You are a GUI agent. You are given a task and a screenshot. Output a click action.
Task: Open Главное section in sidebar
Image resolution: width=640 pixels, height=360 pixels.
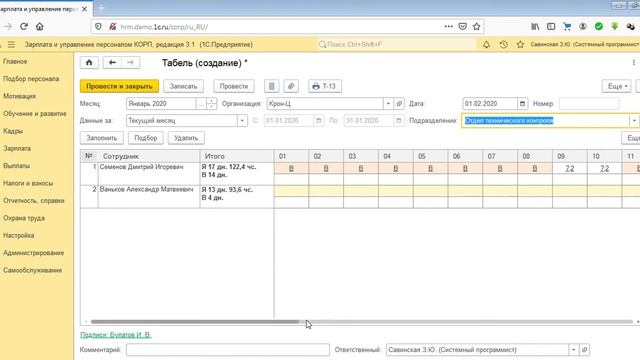(x=15, y=62)
